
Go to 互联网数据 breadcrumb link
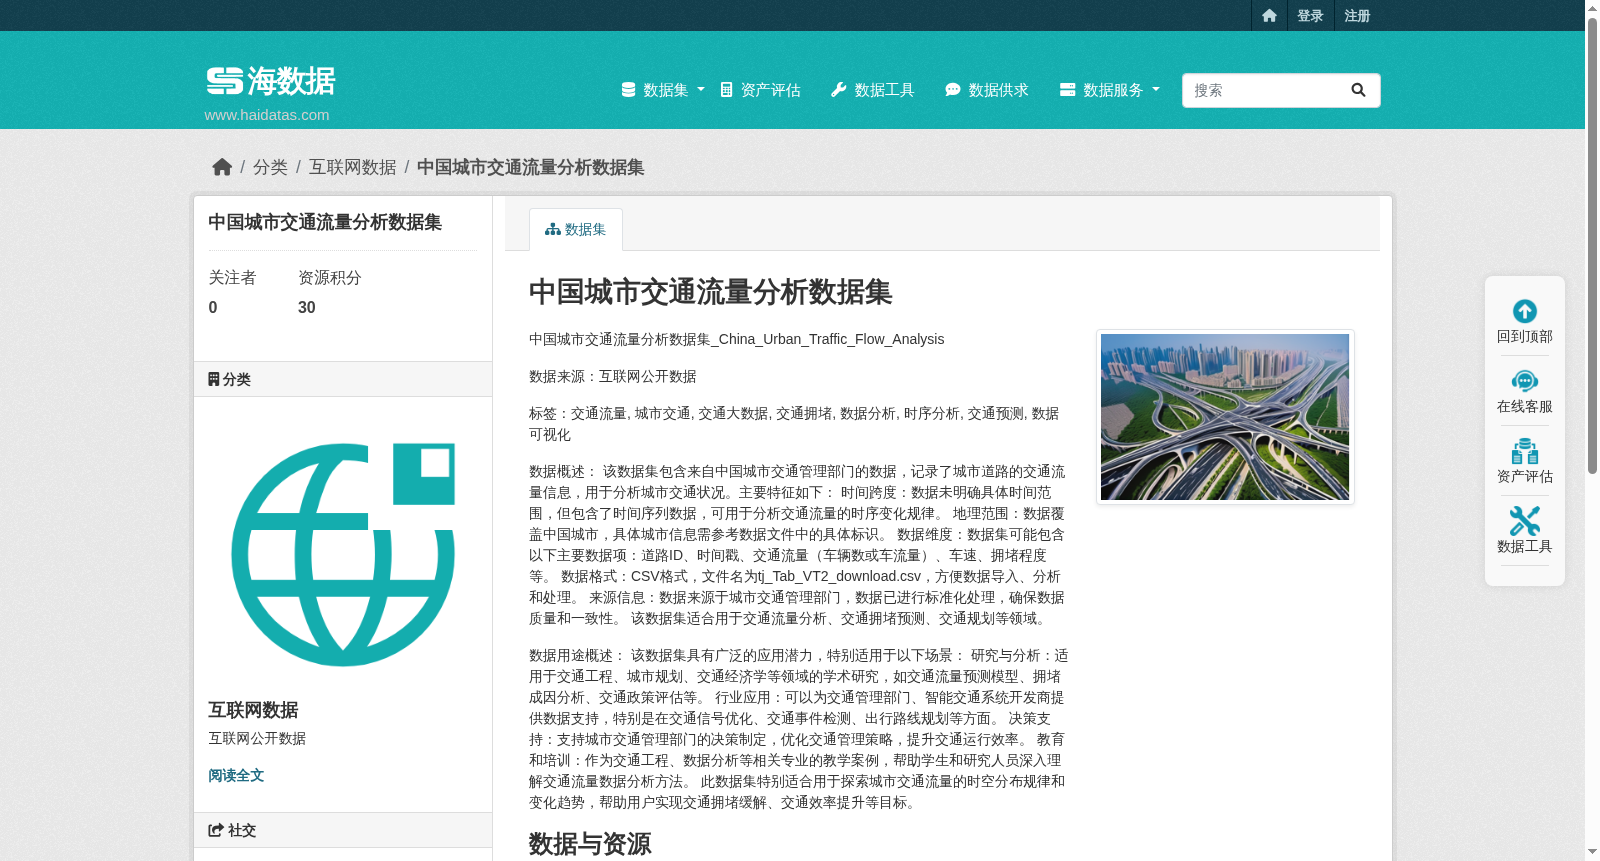click(352, 167)
